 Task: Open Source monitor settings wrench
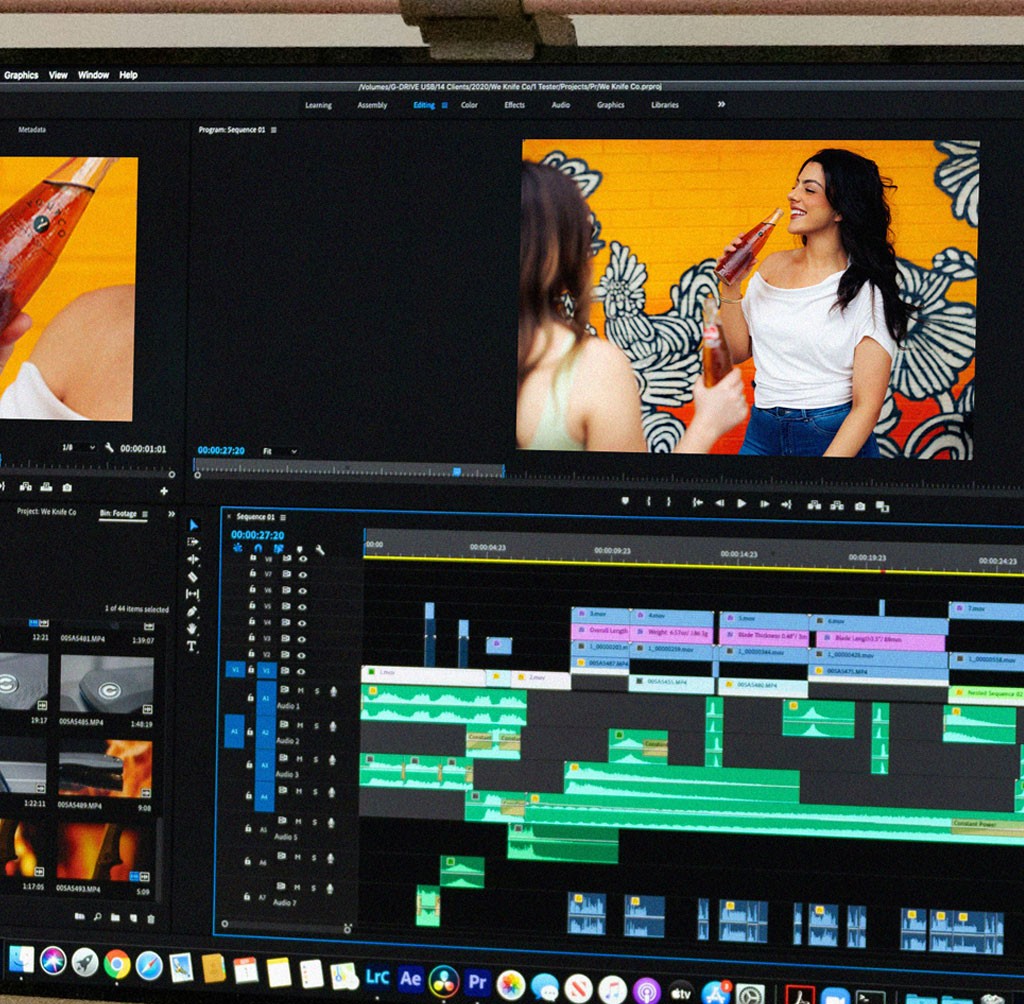(x=110, y=447)
